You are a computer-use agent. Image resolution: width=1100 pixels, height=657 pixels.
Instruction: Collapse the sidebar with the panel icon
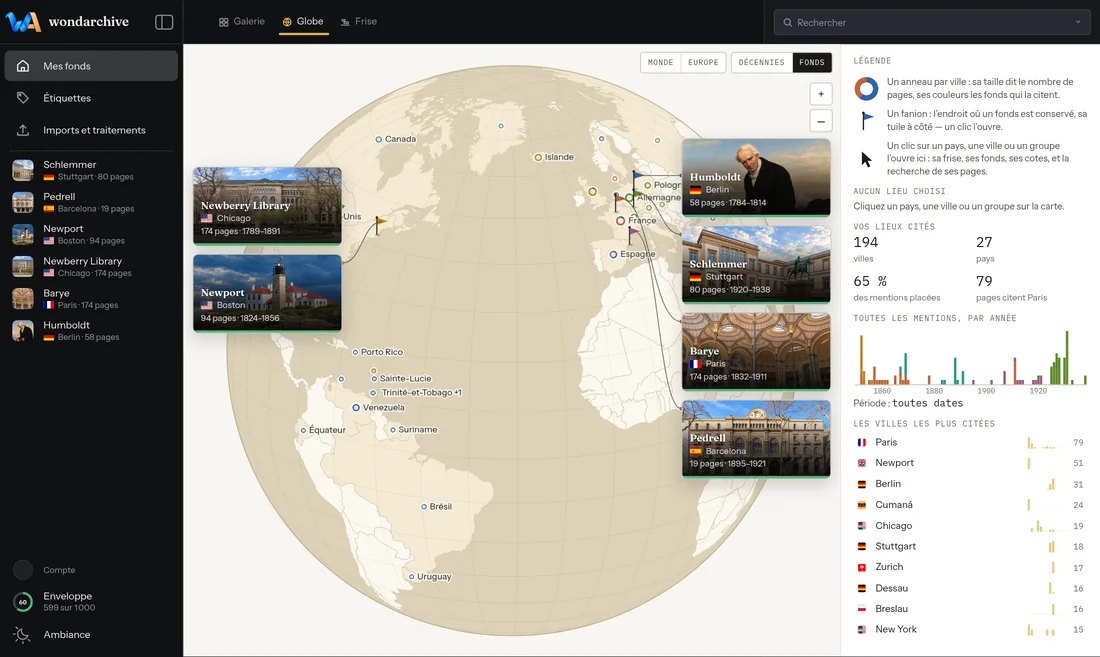point(164,22)
